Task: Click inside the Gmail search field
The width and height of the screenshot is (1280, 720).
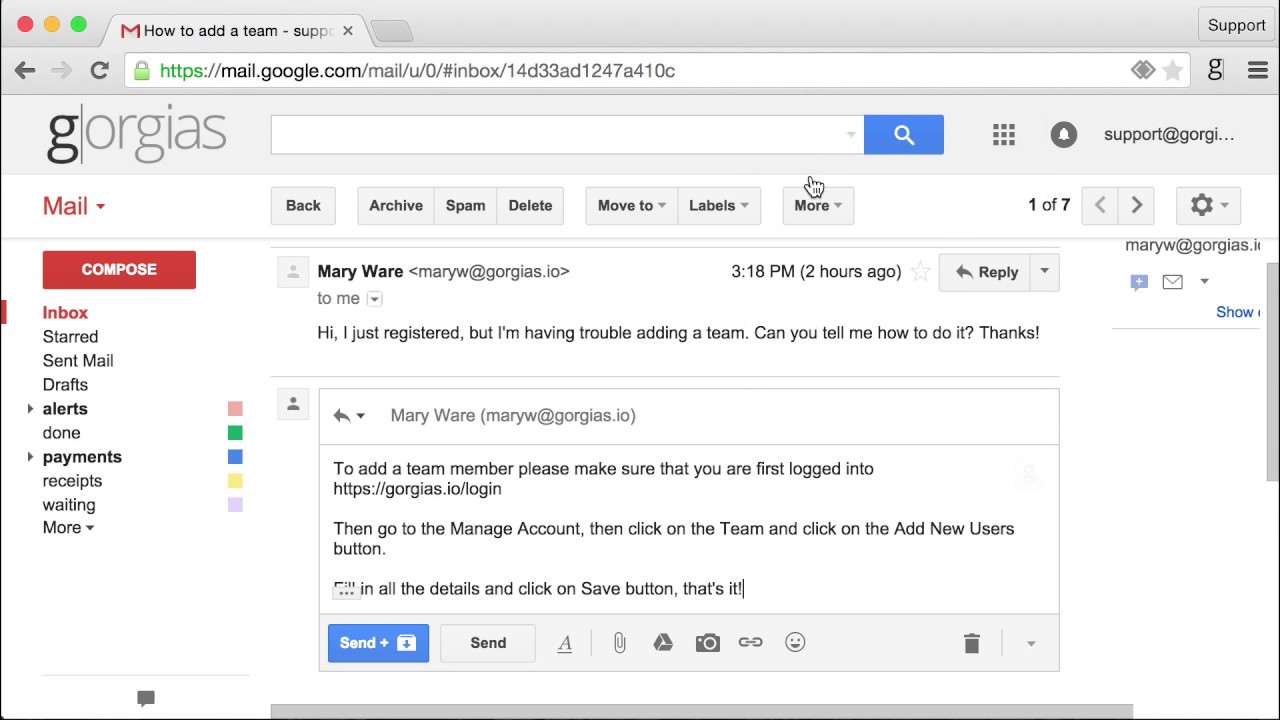Action: click(560, 134)
